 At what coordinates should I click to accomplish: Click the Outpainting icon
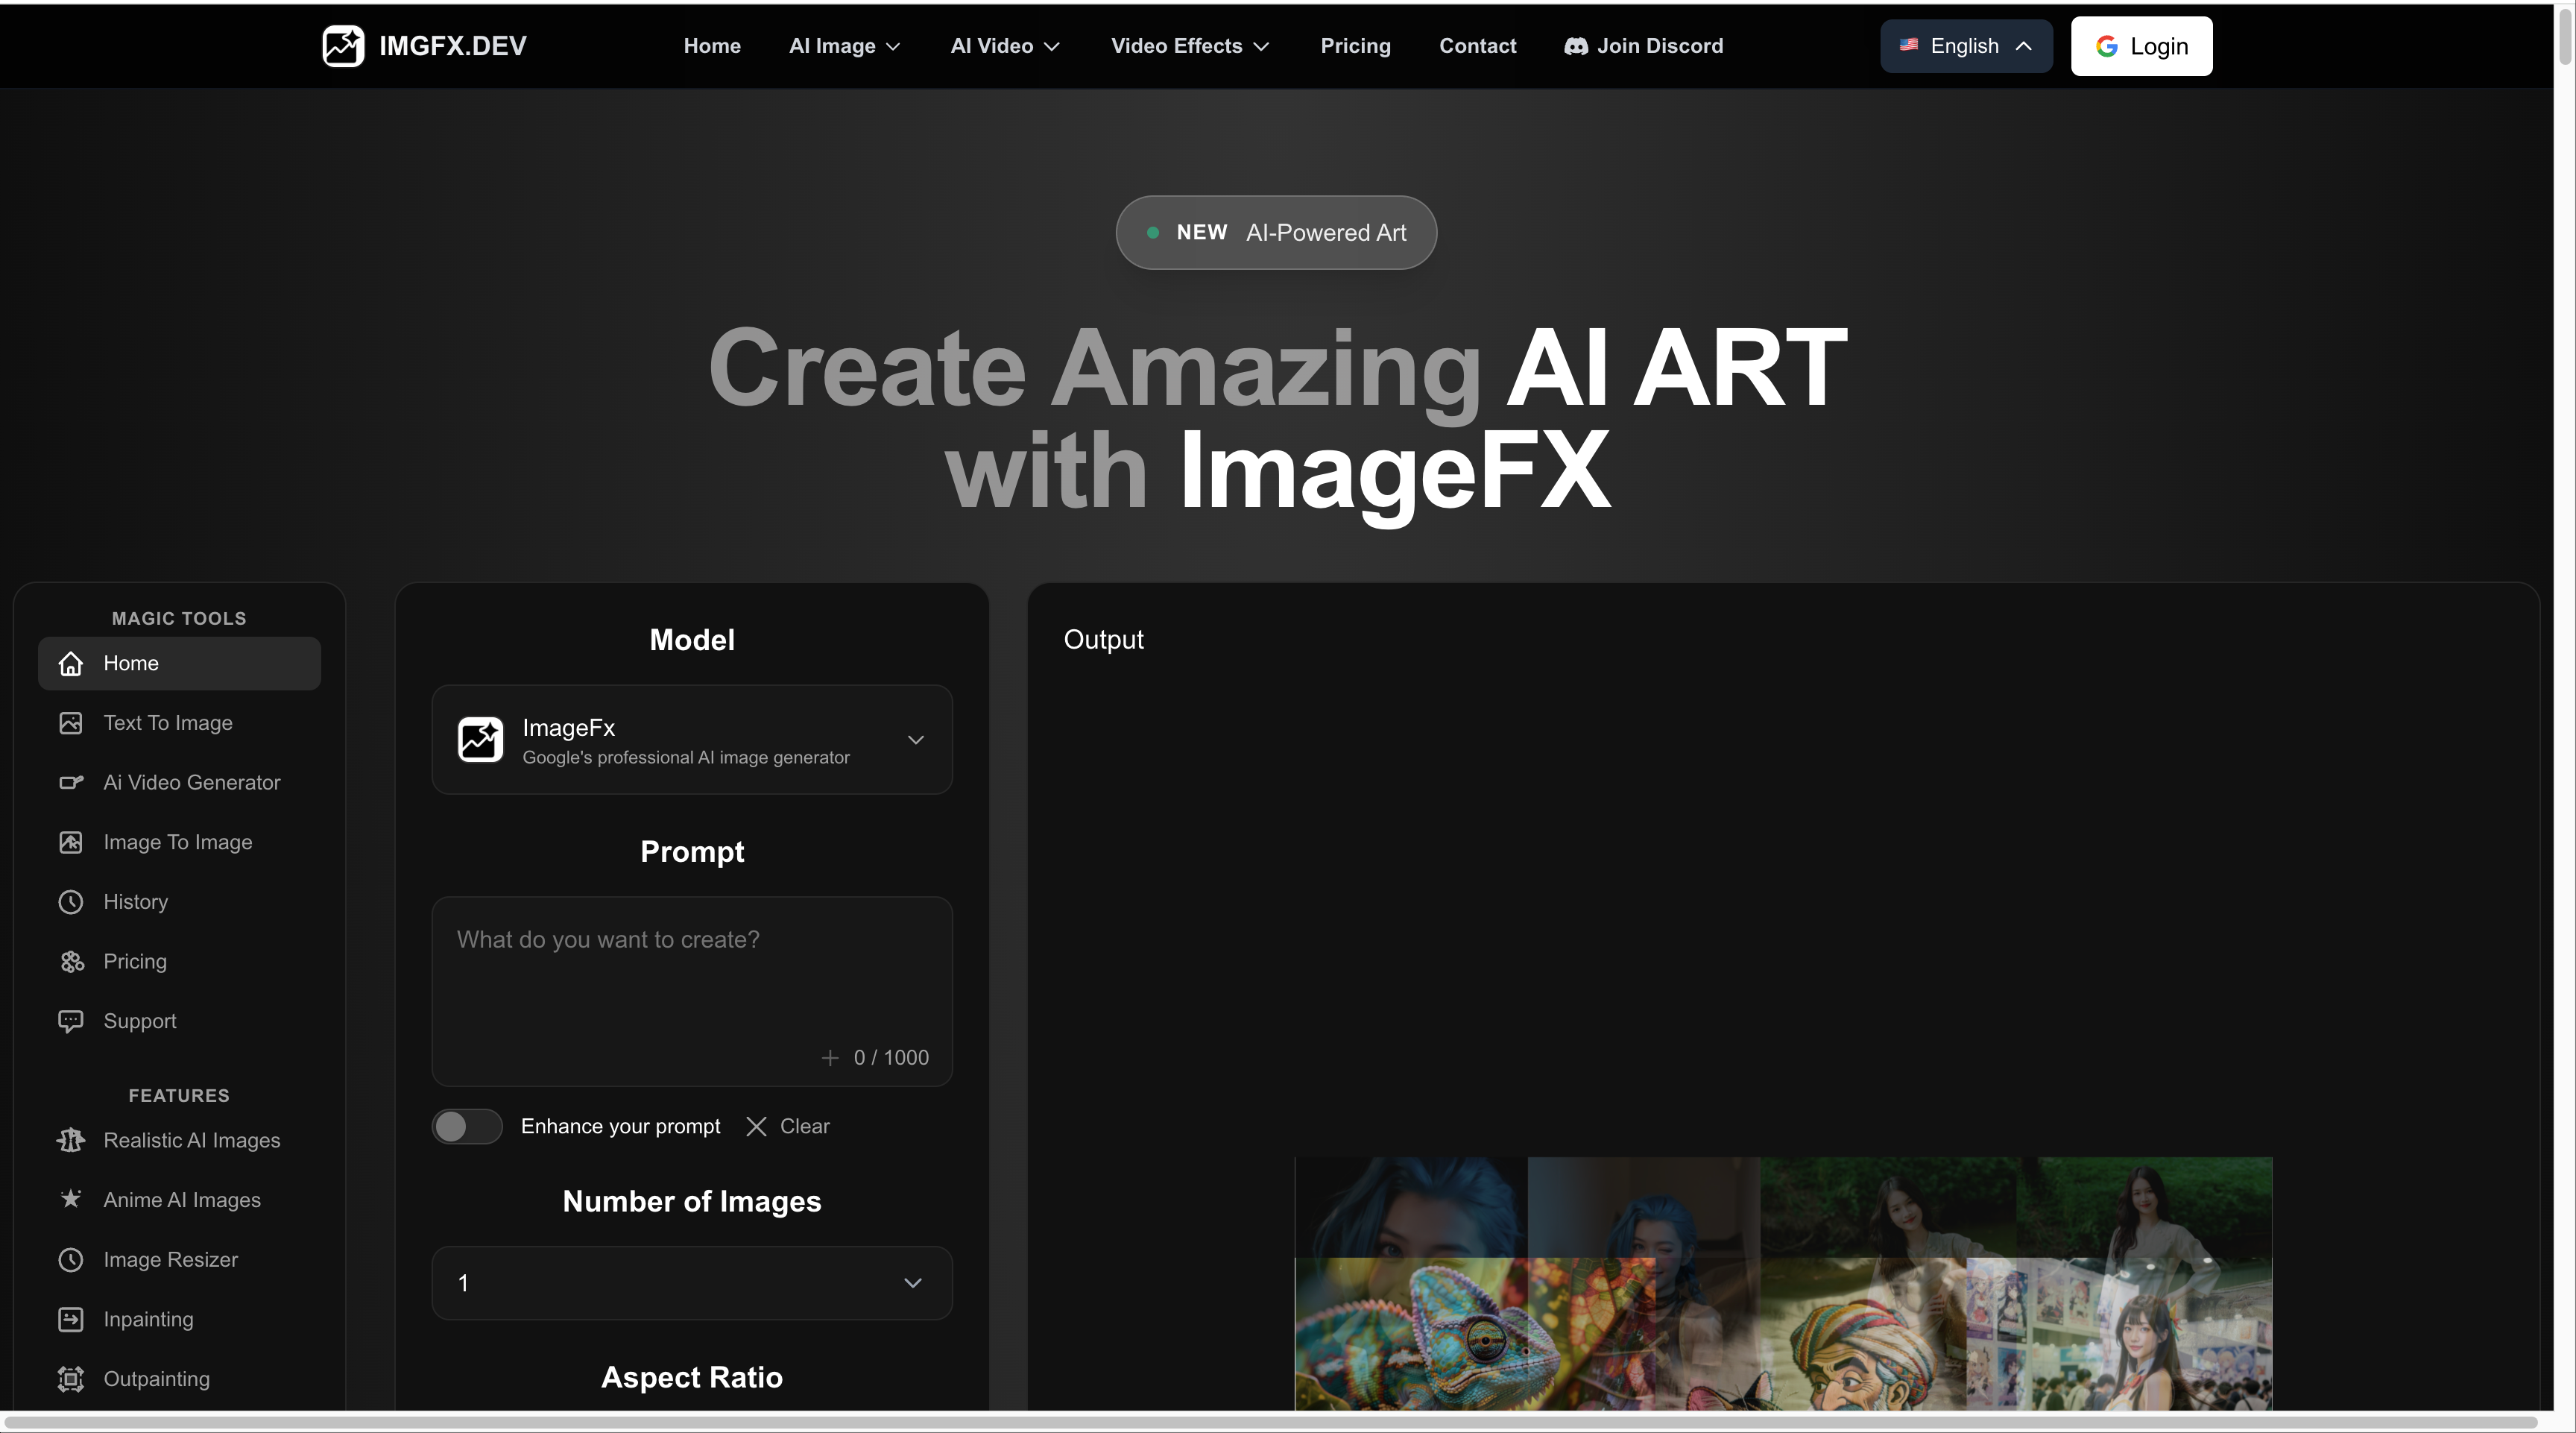(x=70, y=1378)
